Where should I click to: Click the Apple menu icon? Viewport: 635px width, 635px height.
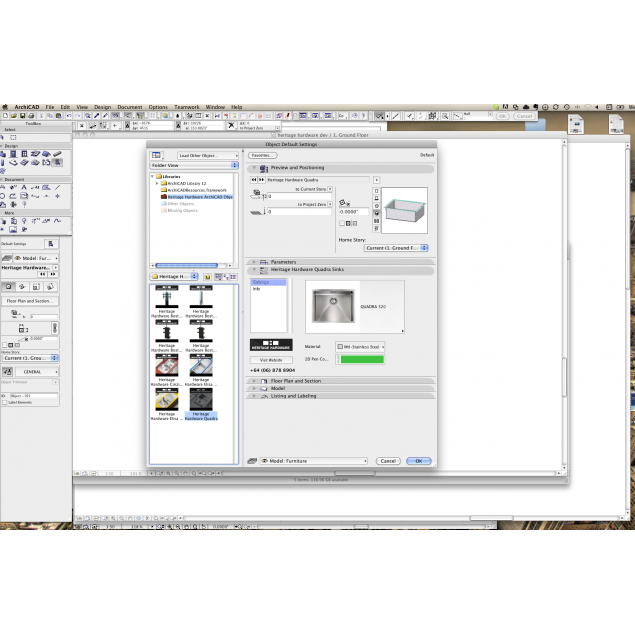[5, 107]
